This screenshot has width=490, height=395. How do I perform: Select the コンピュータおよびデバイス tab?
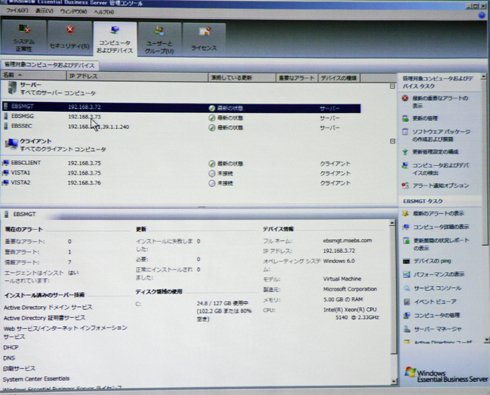(115, 39)
